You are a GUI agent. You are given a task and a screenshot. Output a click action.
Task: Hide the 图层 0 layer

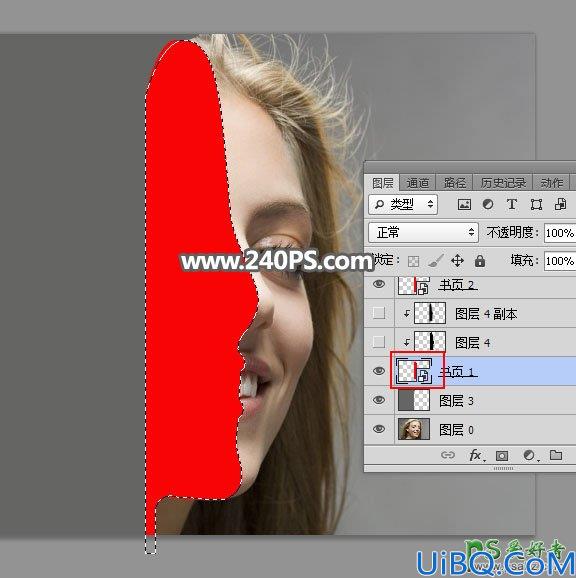coord(379,429)
